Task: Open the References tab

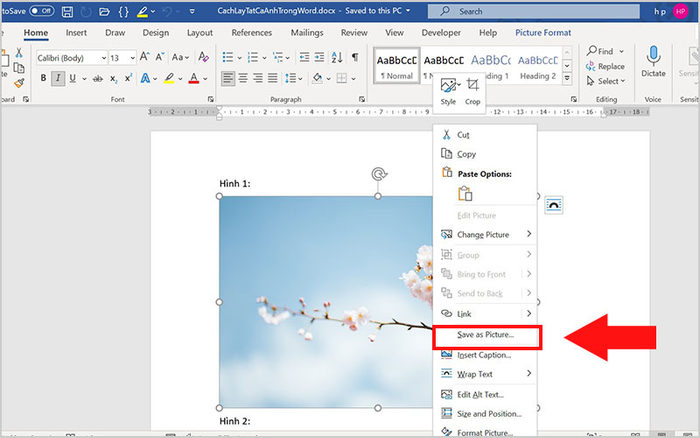Action: pyautogui.click(x=252, y=33)
